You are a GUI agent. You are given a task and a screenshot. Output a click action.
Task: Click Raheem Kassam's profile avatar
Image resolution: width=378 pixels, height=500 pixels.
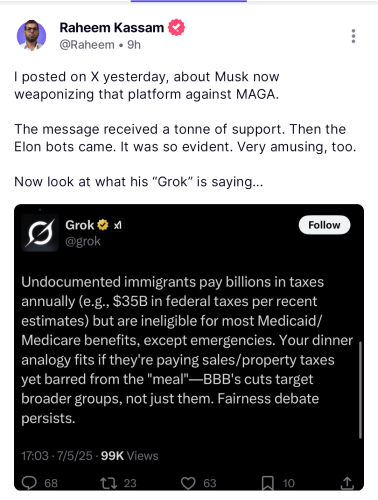31,35
